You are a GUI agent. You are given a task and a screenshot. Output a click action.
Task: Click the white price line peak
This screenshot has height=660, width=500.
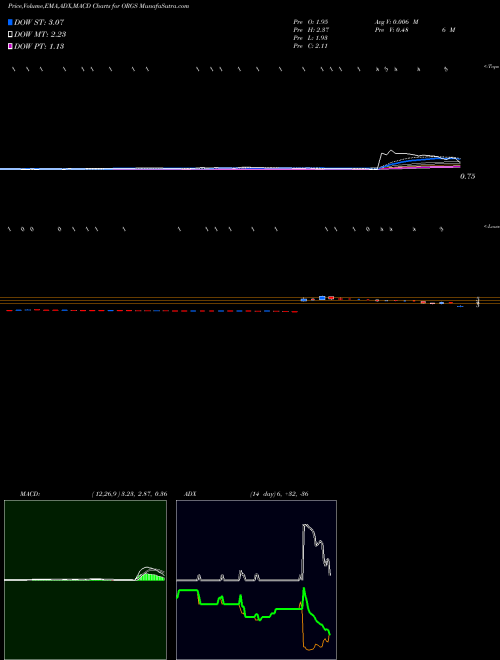(x=391, y=151)
